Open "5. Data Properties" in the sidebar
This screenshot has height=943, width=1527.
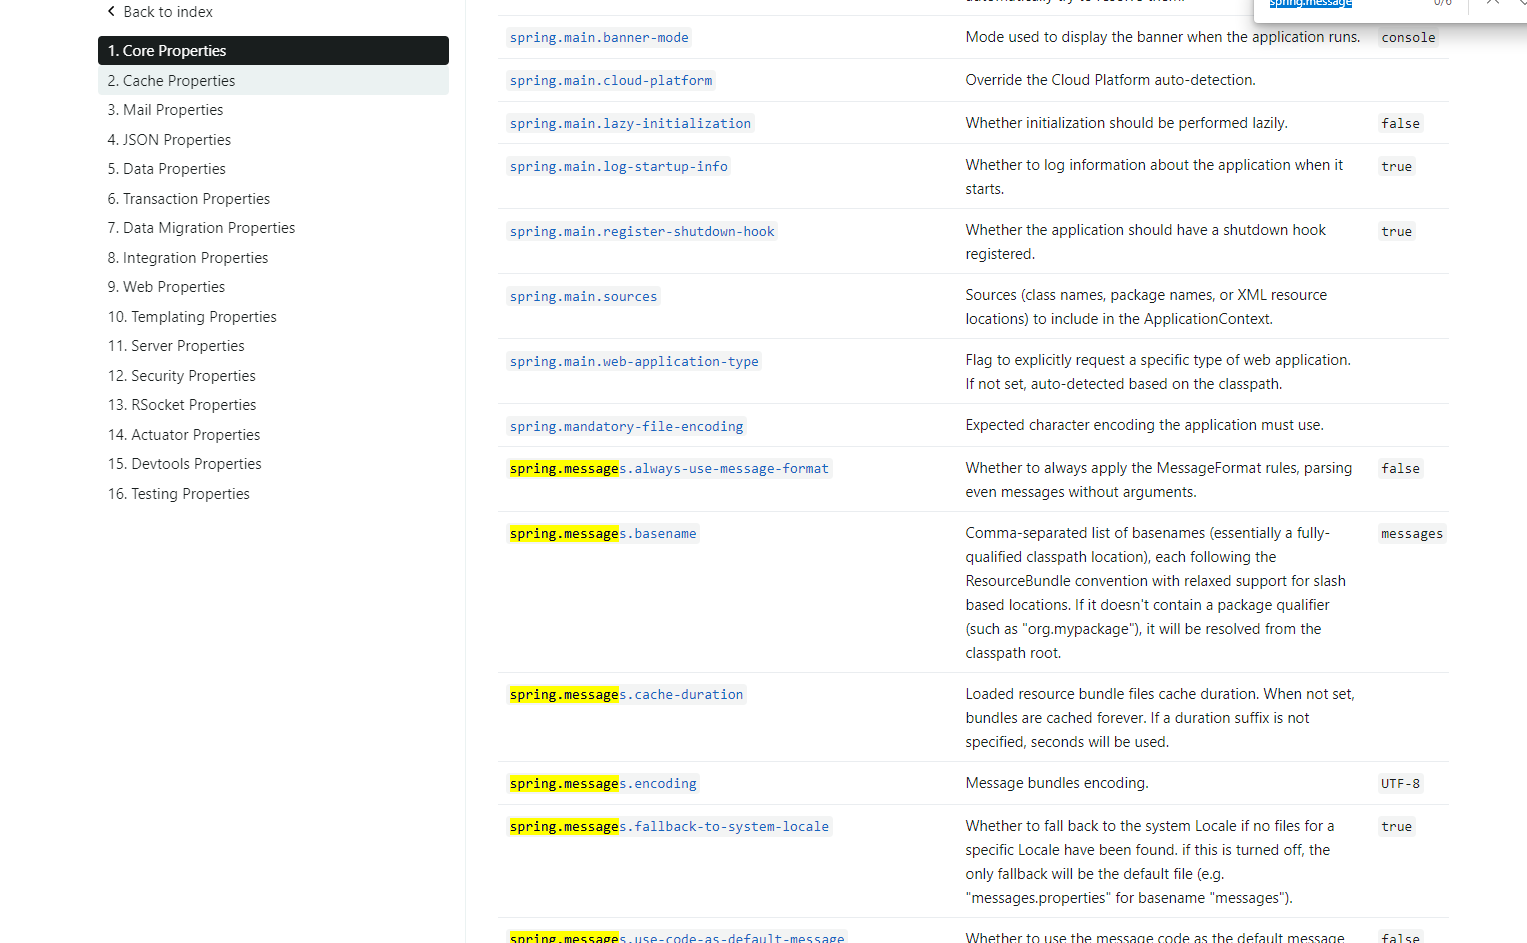166,169
